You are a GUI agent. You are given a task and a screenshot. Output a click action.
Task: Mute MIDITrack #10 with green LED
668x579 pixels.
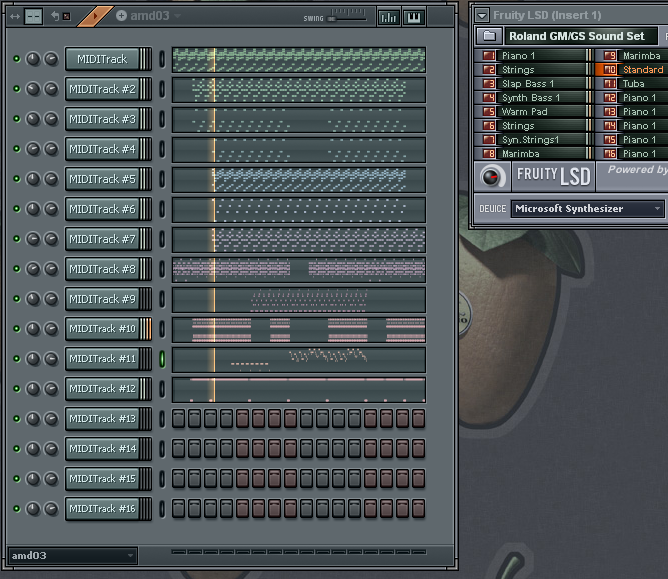[17, 328]
